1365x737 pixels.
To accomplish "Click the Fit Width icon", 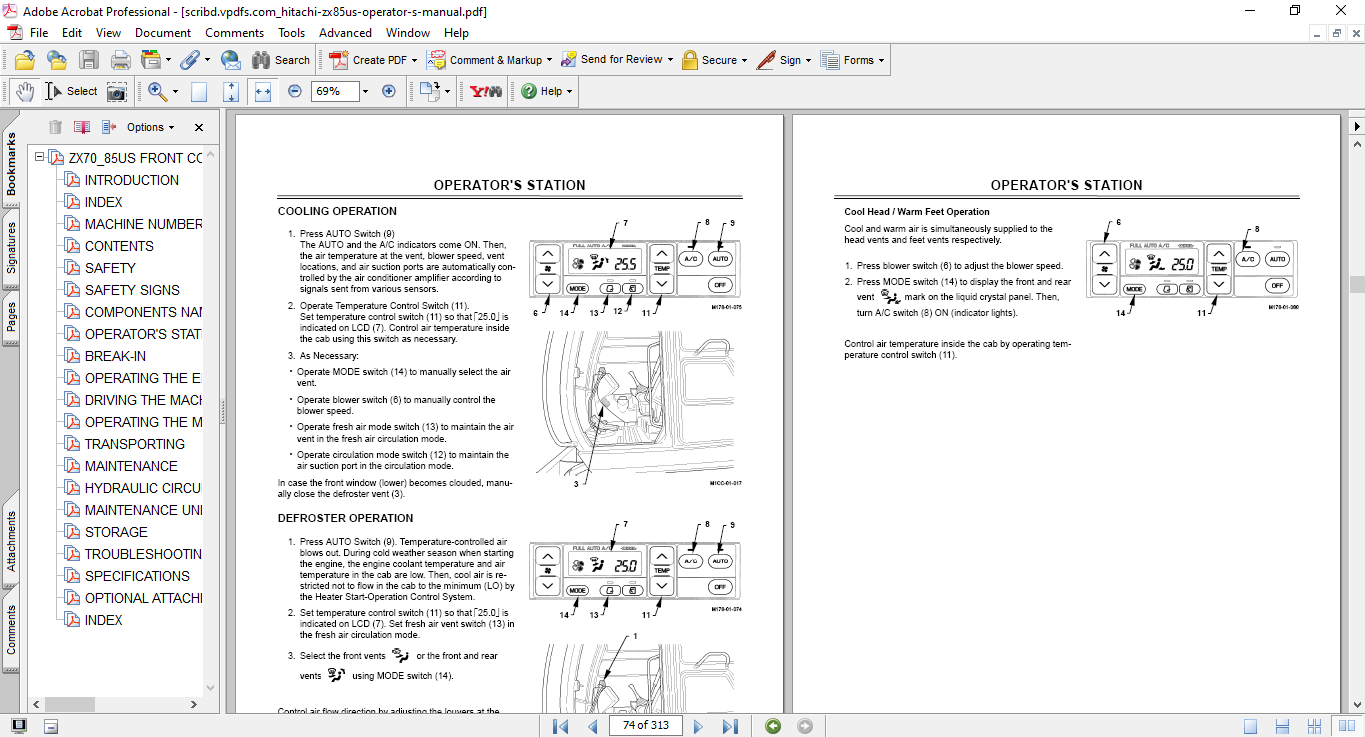I will 263,91.
